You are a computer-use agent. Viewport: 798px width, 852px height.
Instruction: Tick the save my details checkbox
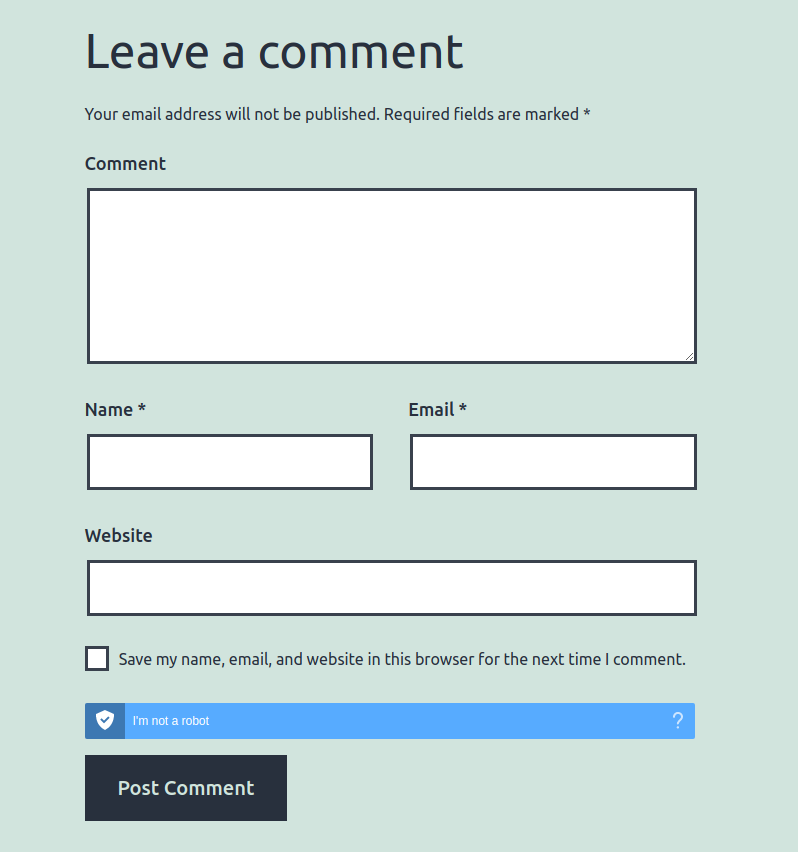pos(97,659)
